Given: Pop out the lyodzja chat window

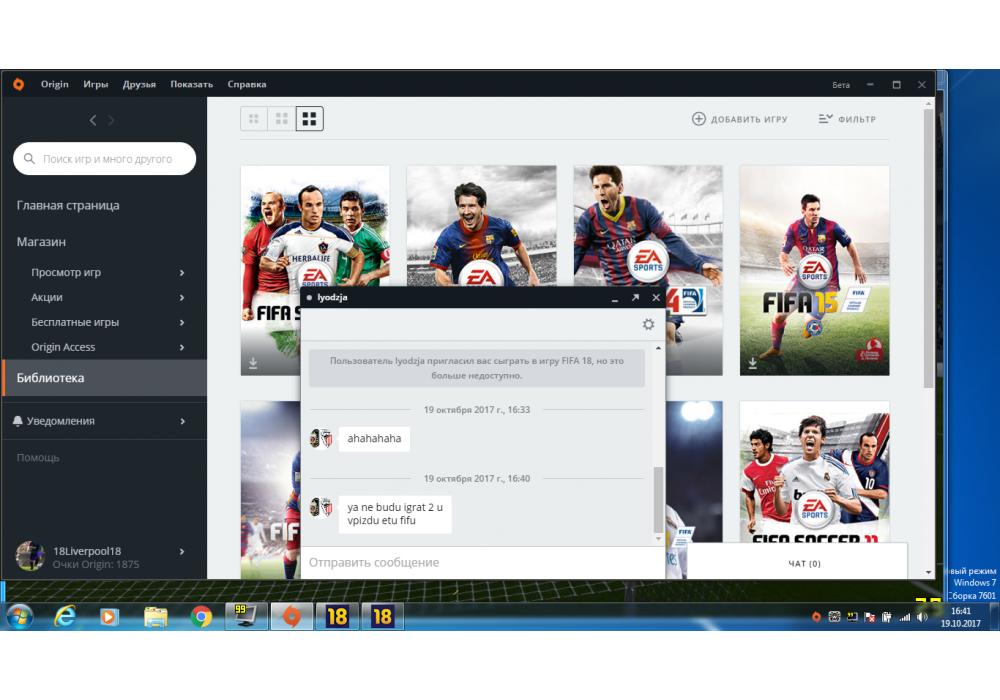Looking at the screenshot, I should point(634,298).
